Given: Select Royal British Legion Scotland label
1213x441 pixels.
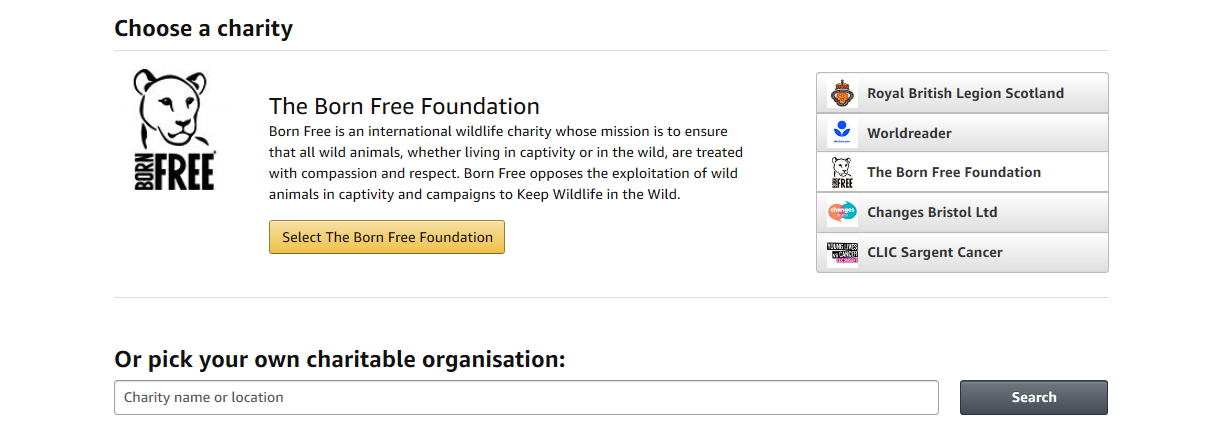Looking at the screenshot, I should coord(965,93).
